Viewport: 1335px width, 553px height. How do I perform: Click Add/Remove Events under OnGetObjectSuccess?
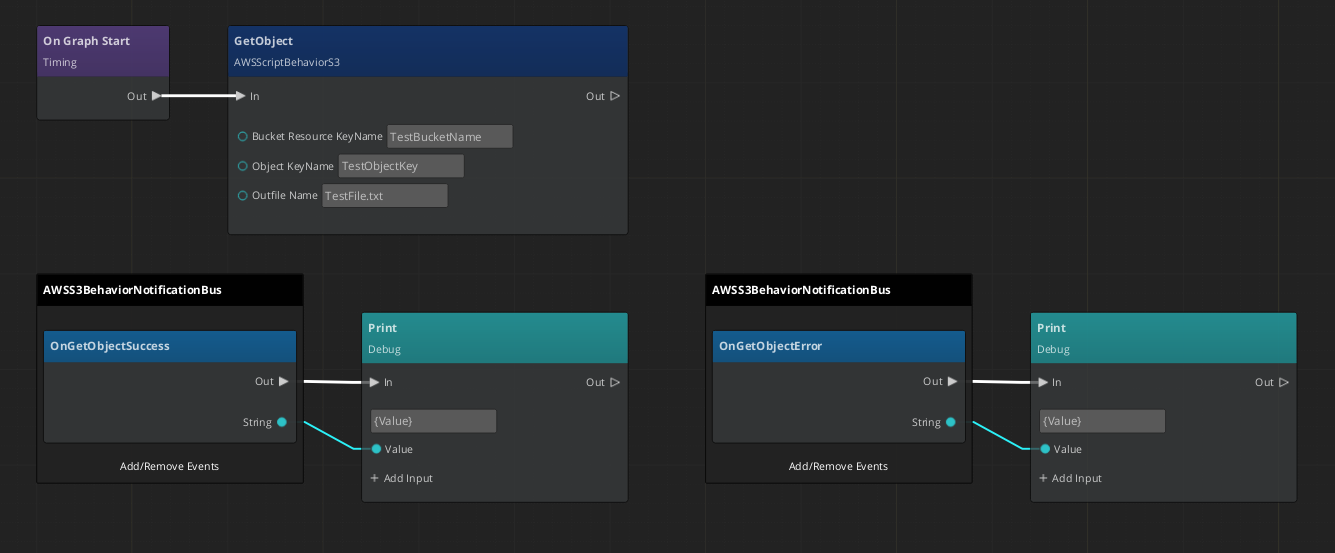point(169,466)
